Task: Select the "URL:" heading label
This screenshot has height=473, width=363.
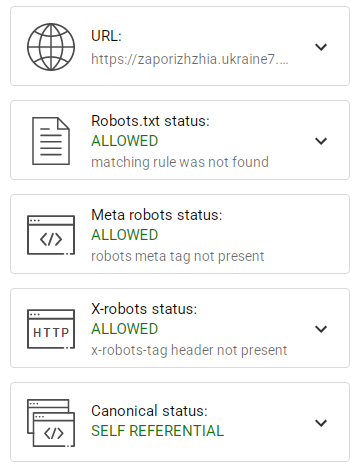Action: click(106, 36)
